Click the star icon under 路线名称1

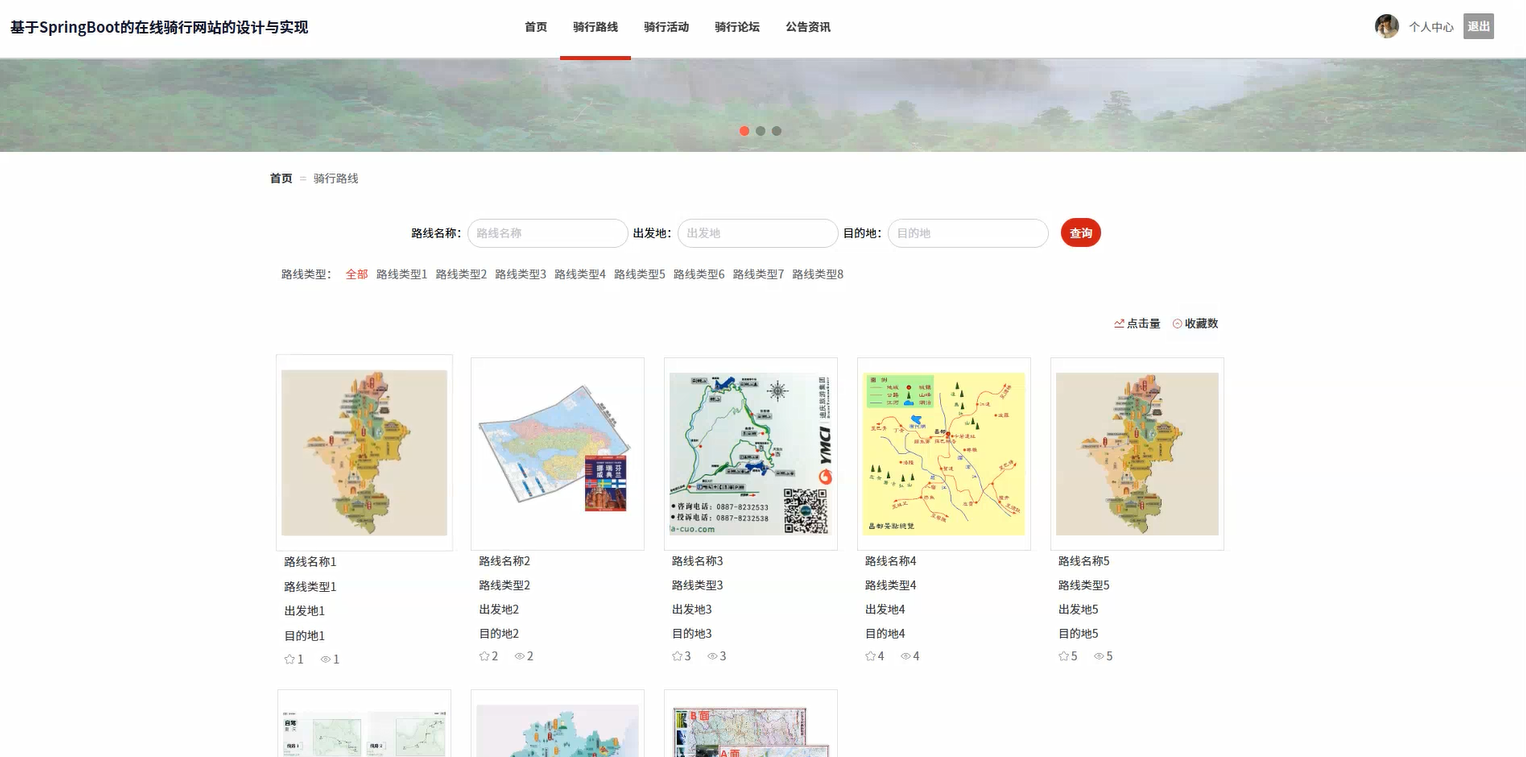pyautogui.click(x=288, y=659)
